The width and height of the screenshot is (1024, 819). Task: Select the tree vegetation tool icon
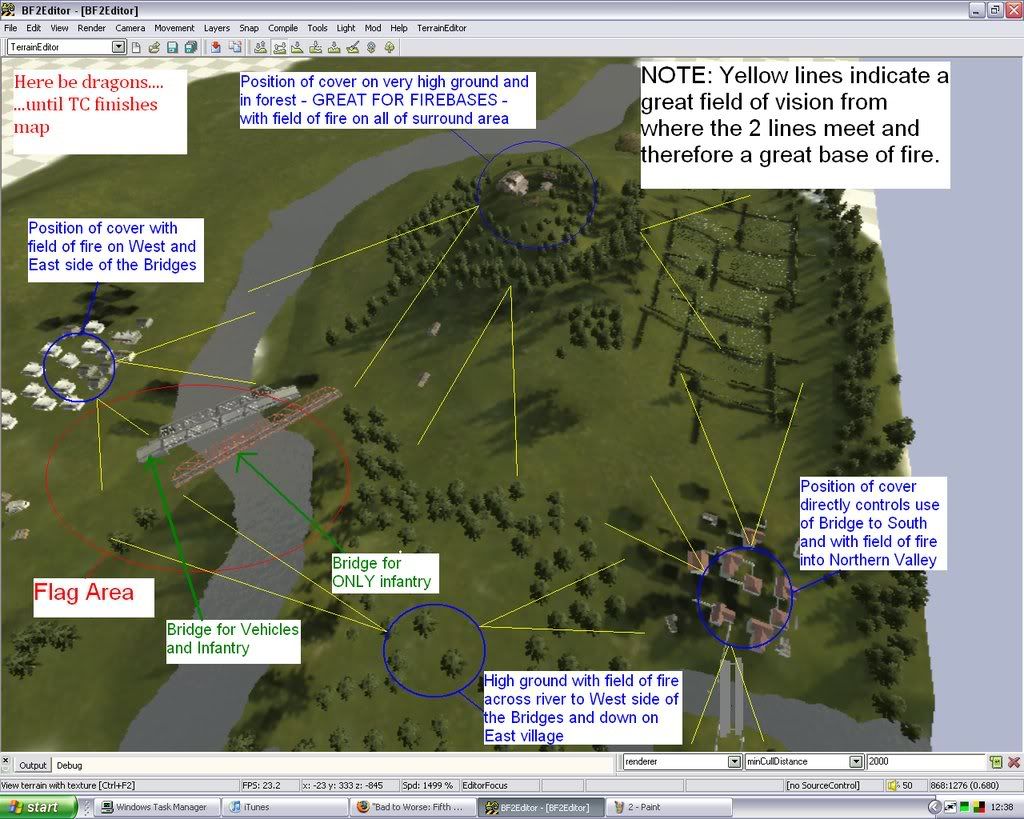point(389,47)
